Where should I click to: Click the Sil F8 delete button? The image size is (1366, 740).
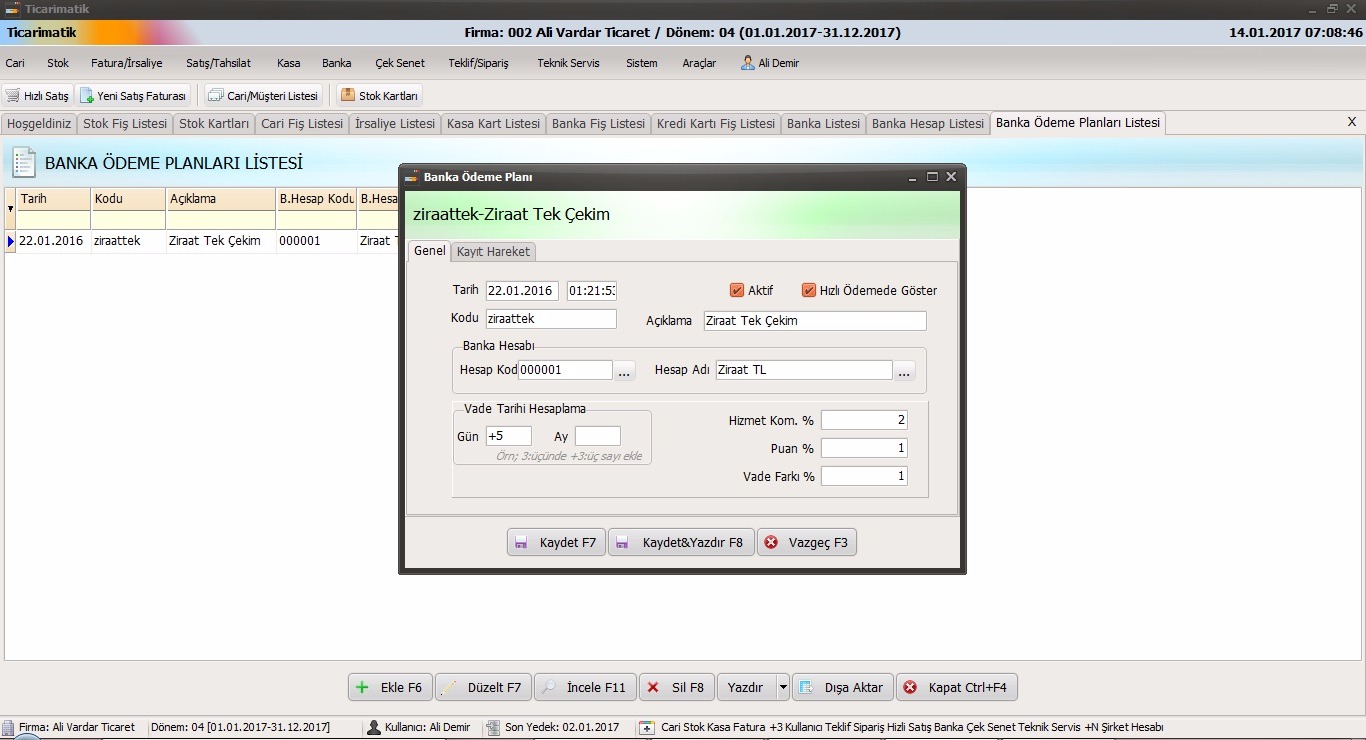[676, 687]
